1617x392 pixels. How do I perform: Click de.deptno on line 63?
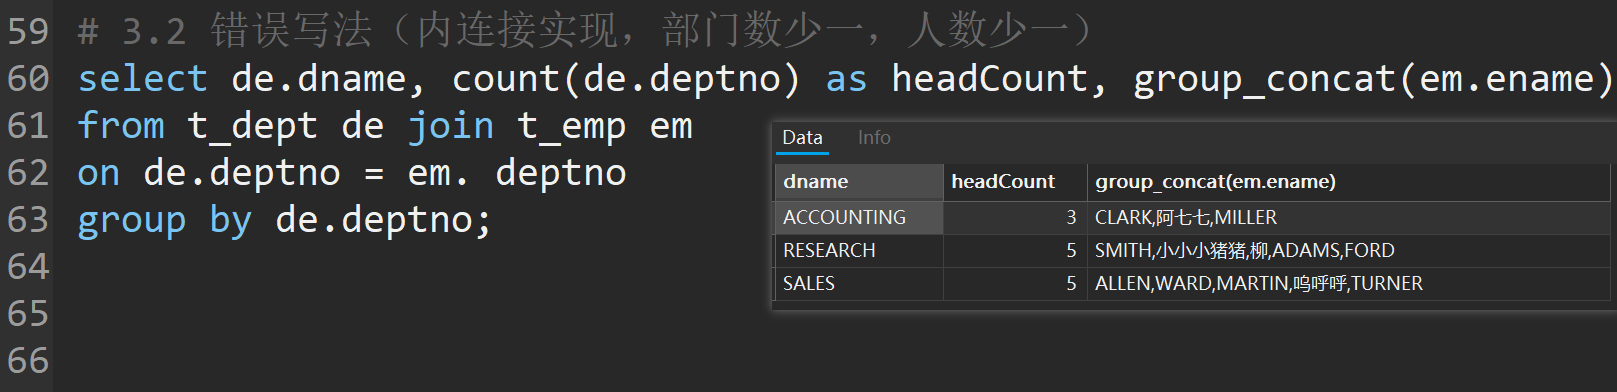(373, 220)
